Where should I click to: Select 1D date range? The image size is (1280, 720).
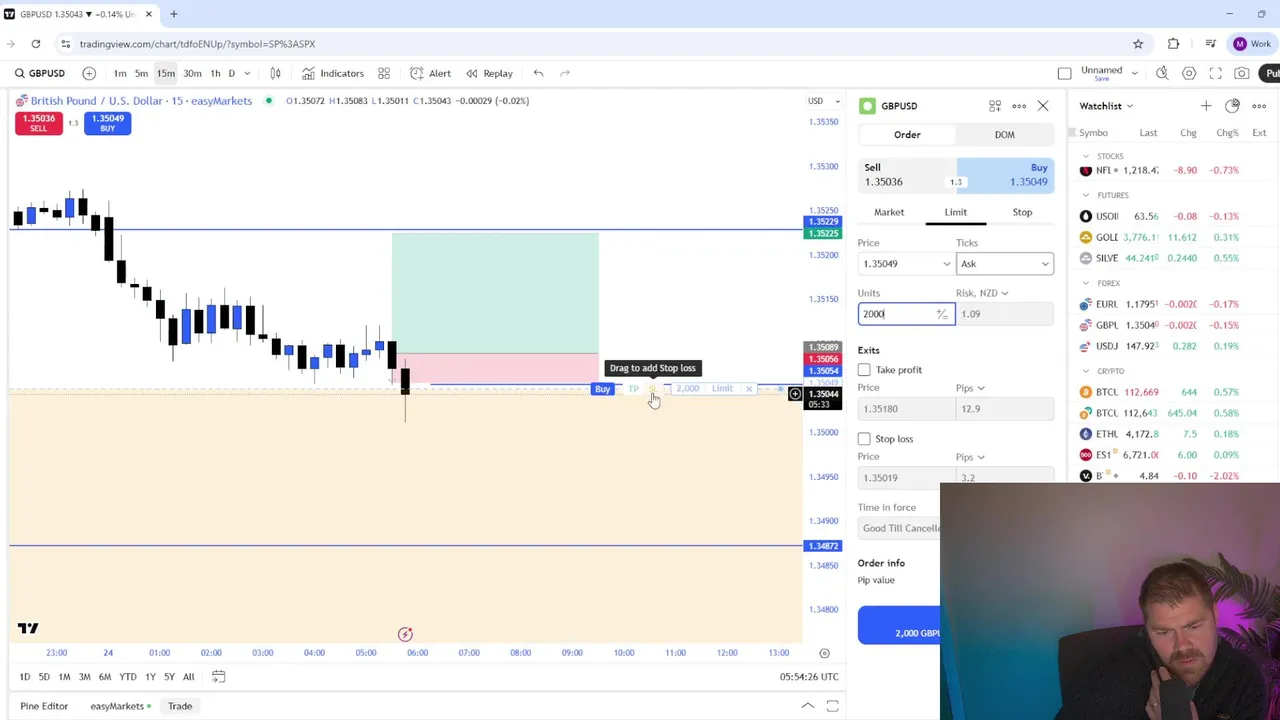click(x=25, y=677)
